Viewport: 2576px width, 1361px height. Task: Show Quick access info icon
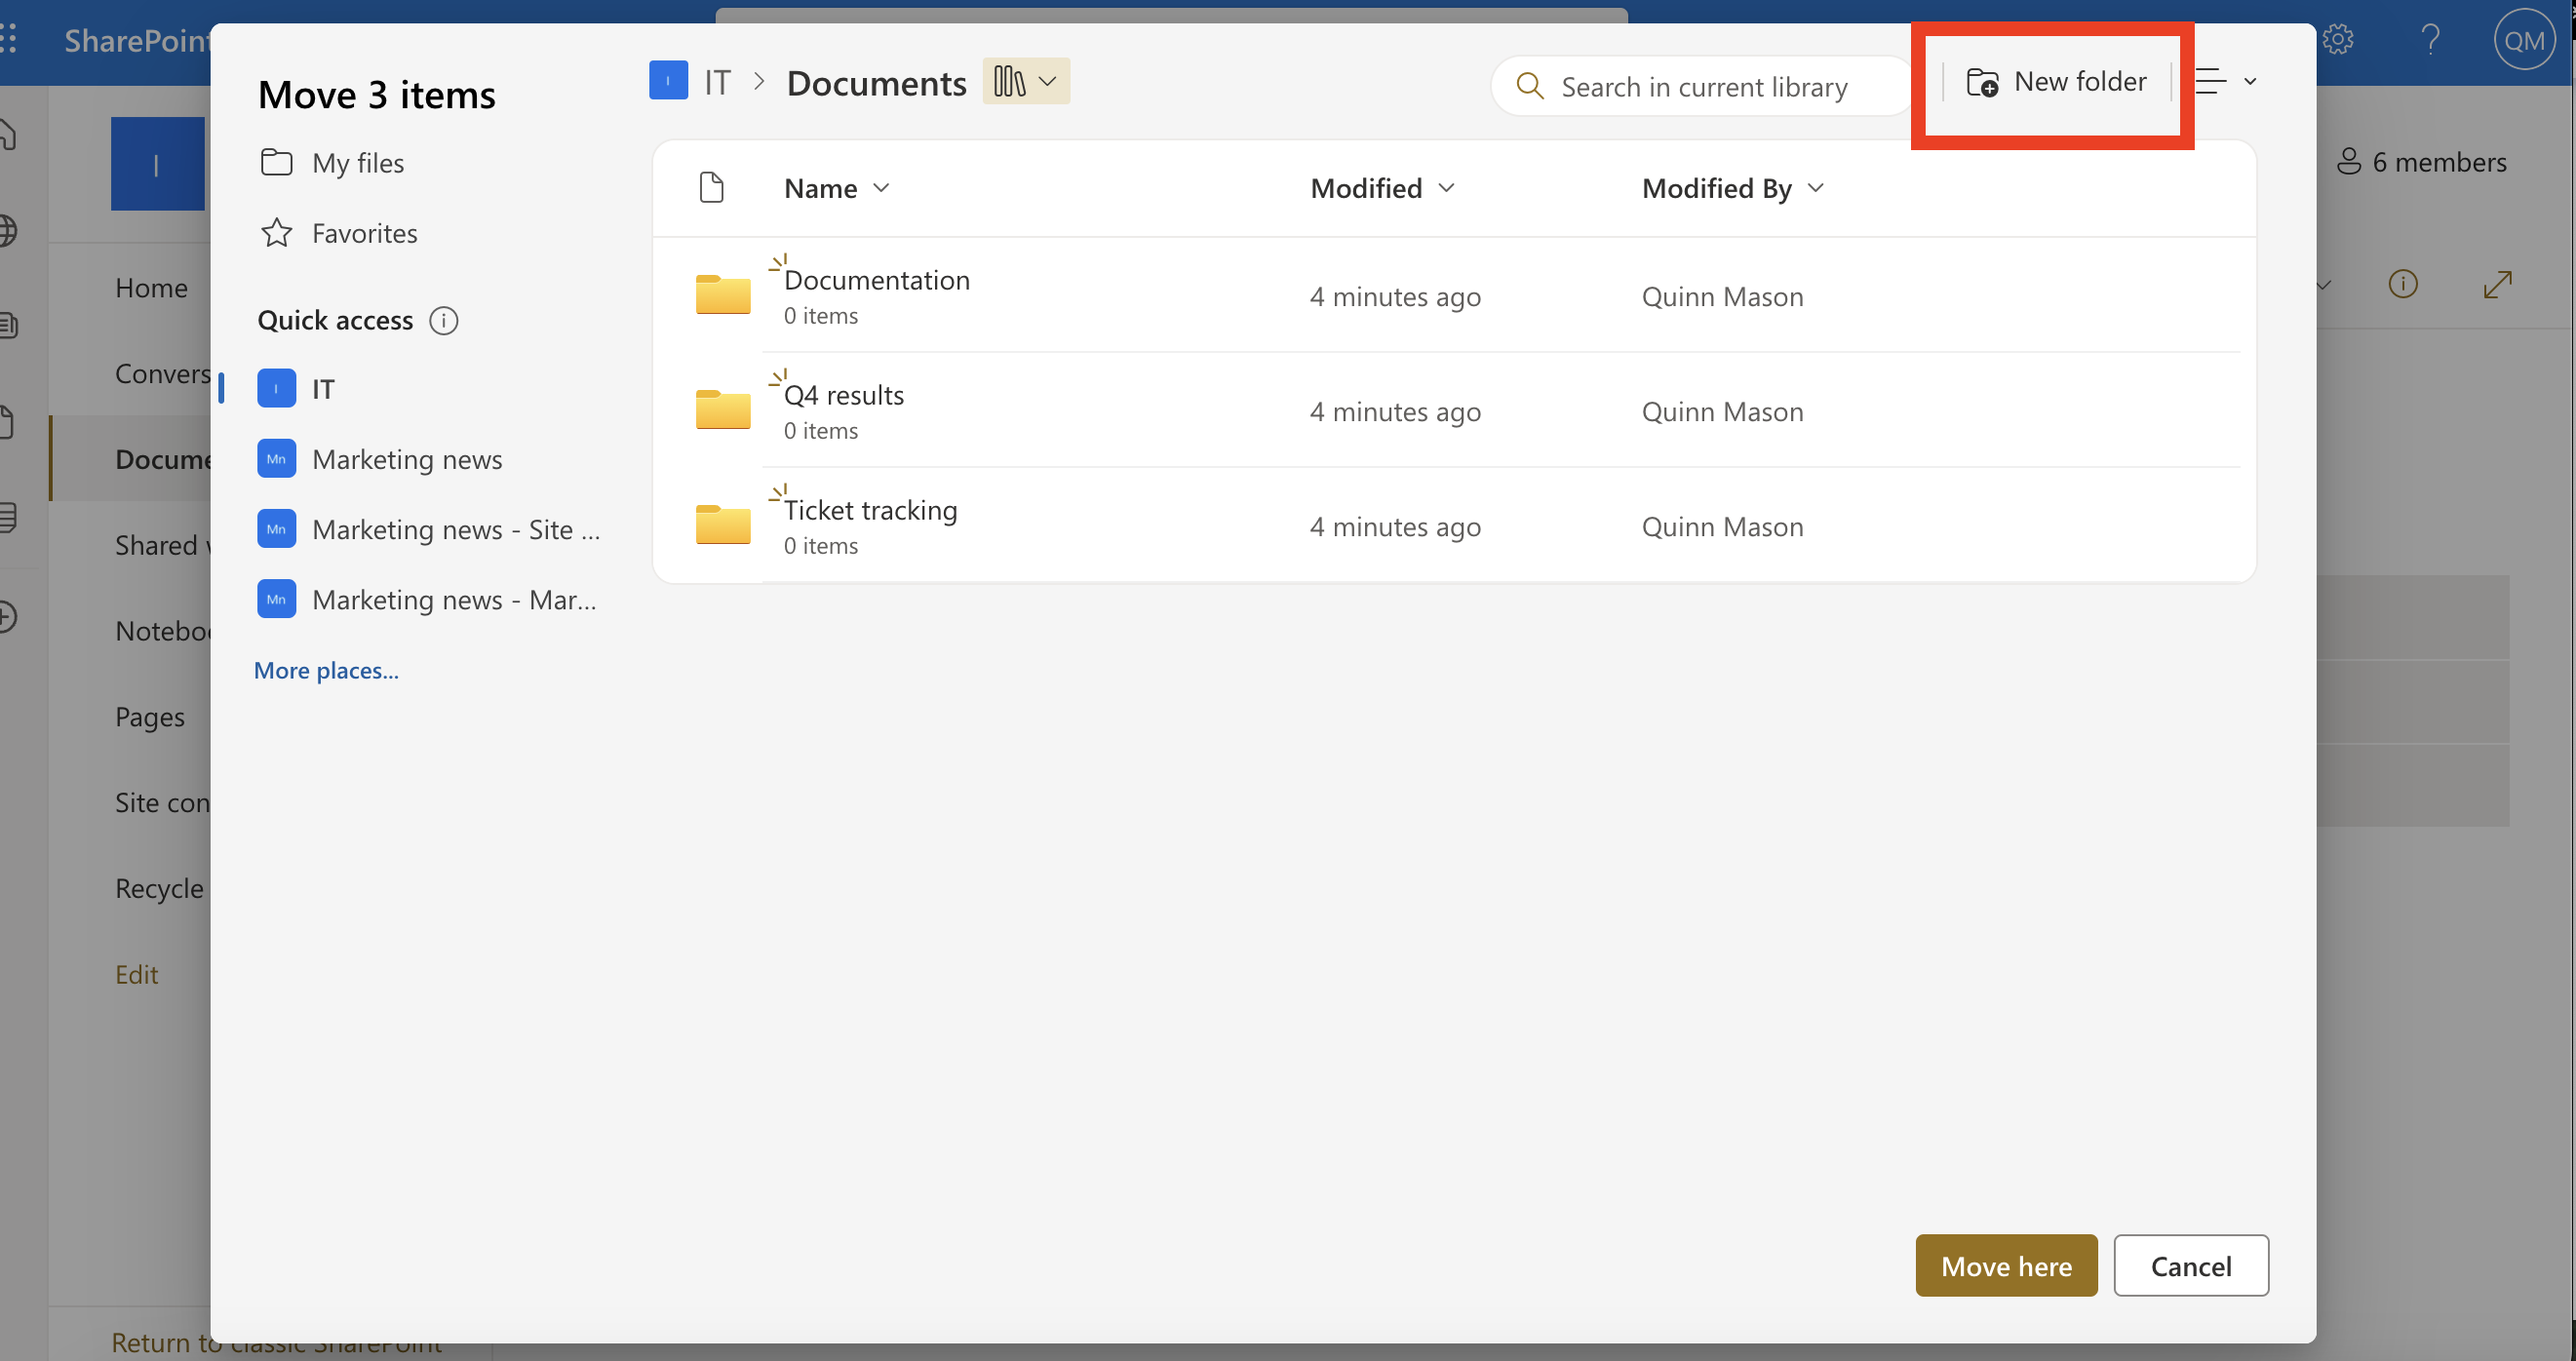pos(443,320)
